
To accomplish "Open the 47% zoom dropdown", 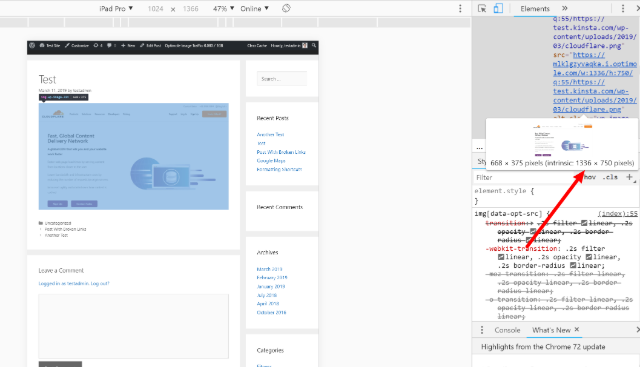I will click(223, 9).
